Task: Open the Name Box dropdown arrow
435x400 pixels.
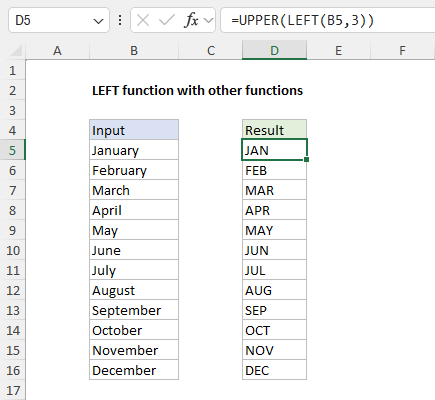Action: pyautogui.click(x=98, y=22)
